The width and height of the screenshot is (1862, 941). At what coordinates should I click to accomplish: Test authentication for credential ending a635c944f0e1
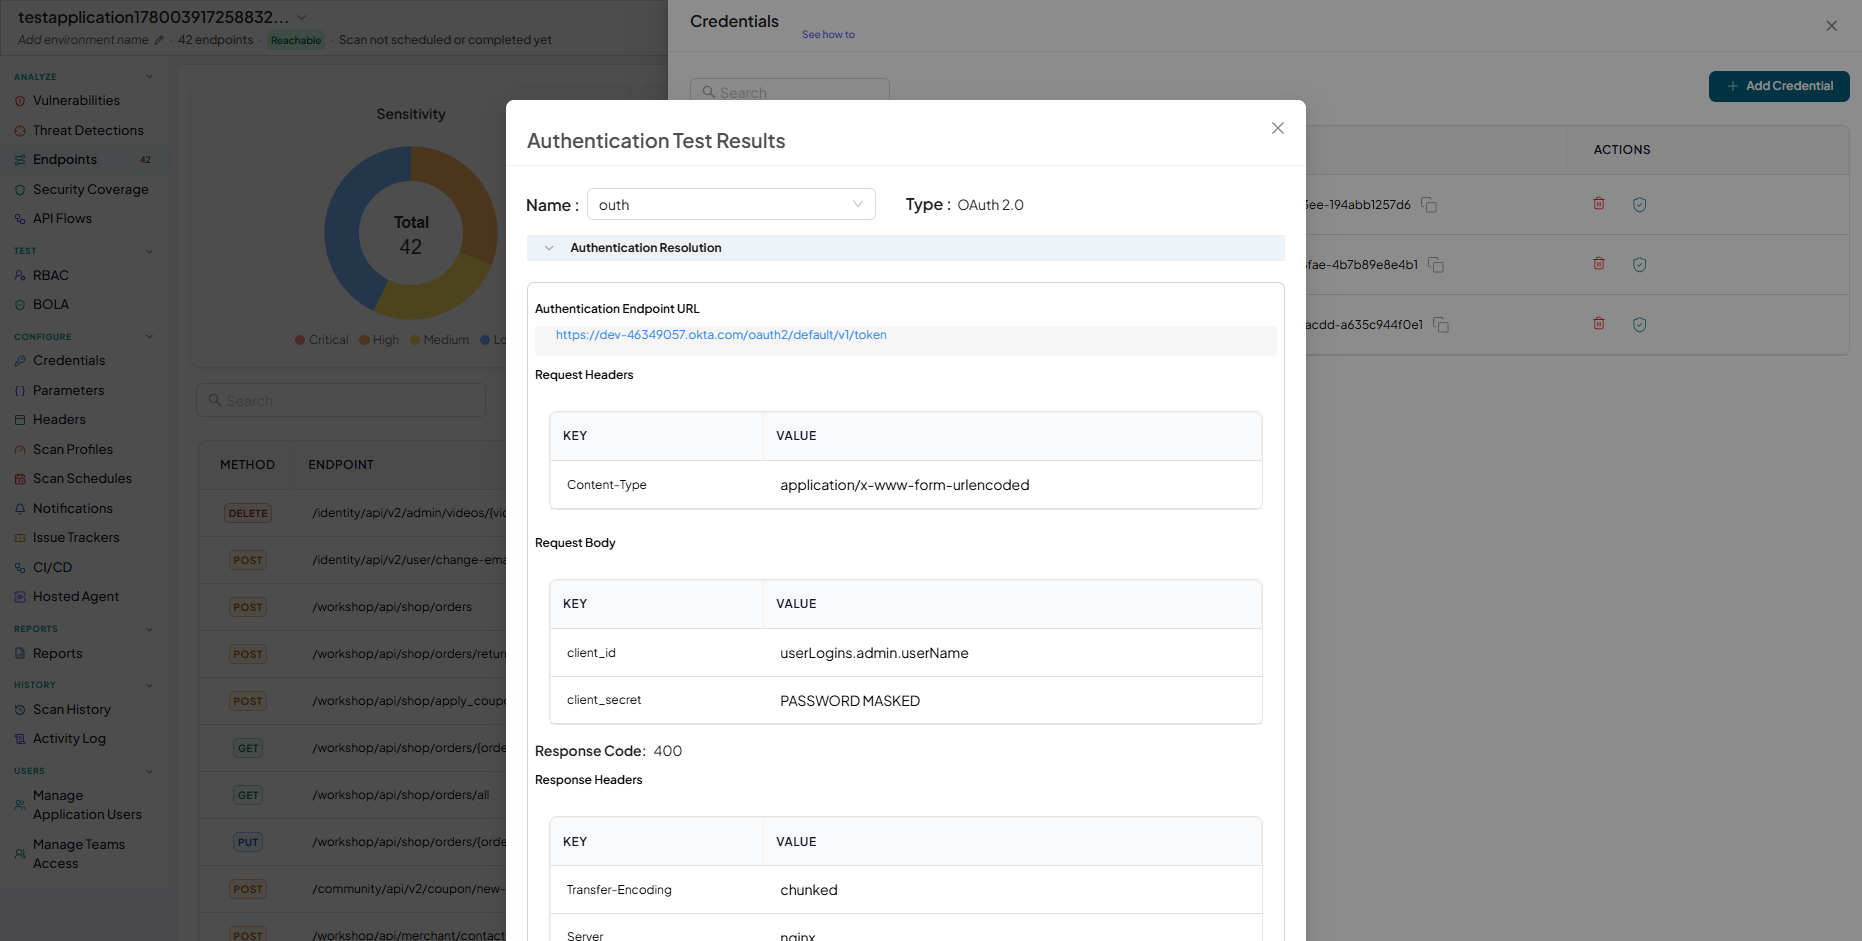tap(1639, 324)
